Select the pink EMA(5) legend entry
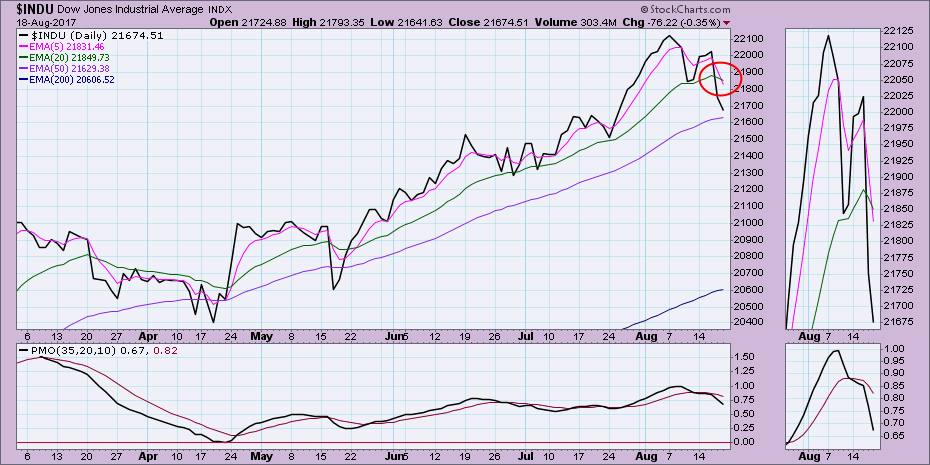This screenshot has height=465, width=930. (68, 48)
